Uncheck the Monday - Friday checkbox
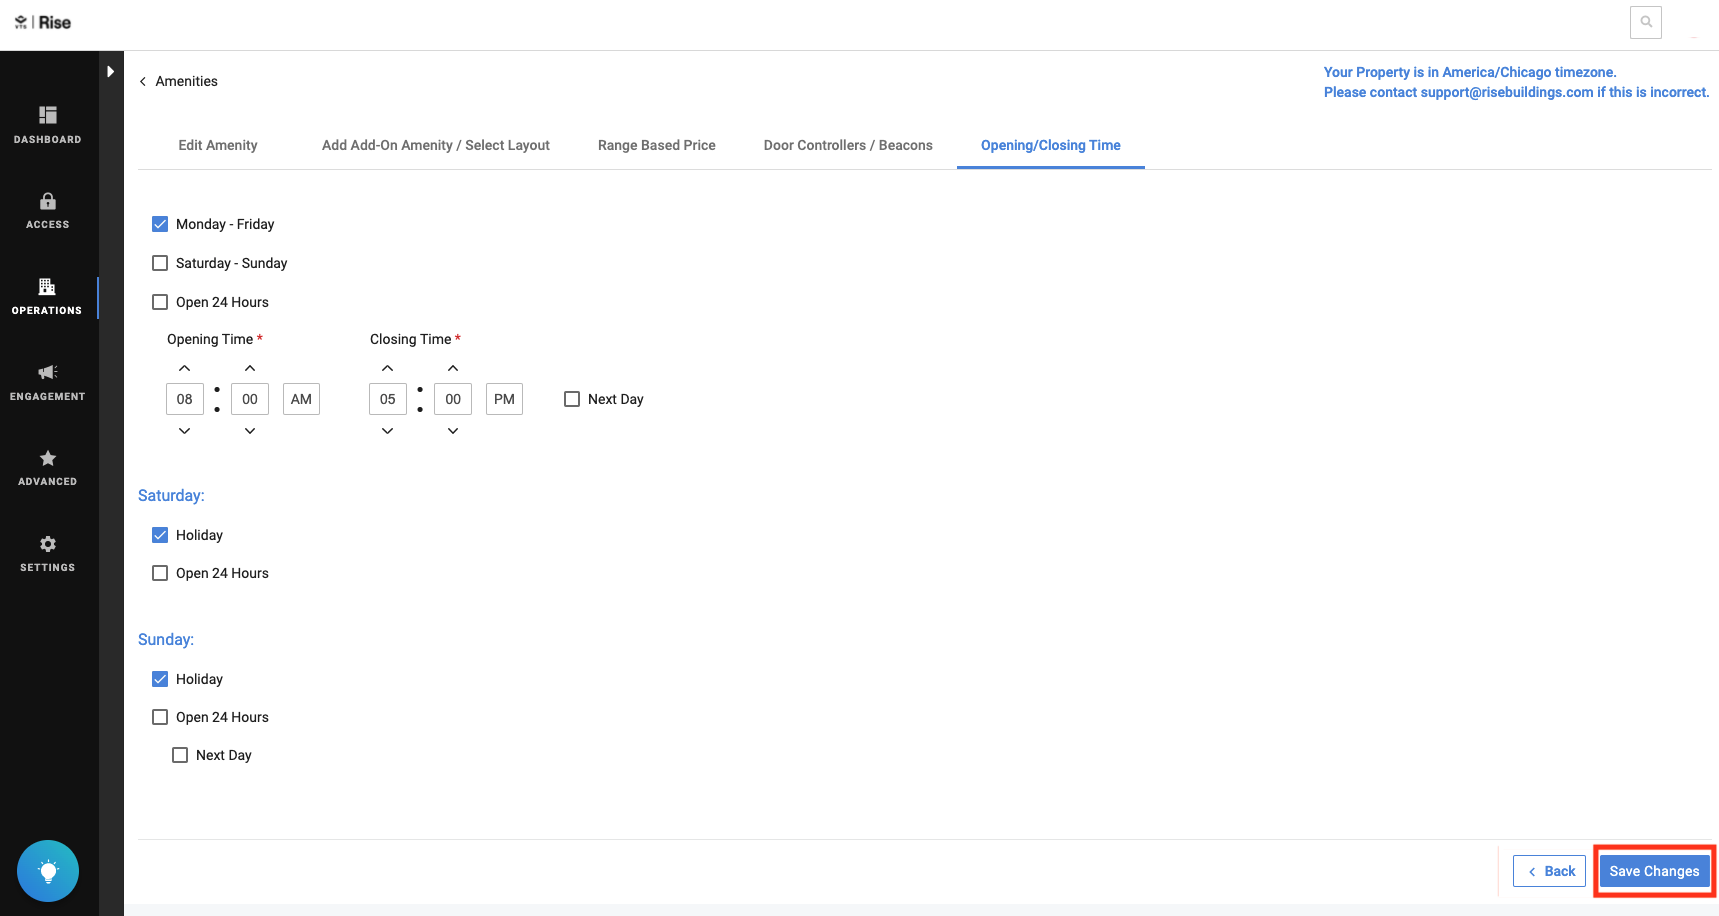 [x=160, y=224]
